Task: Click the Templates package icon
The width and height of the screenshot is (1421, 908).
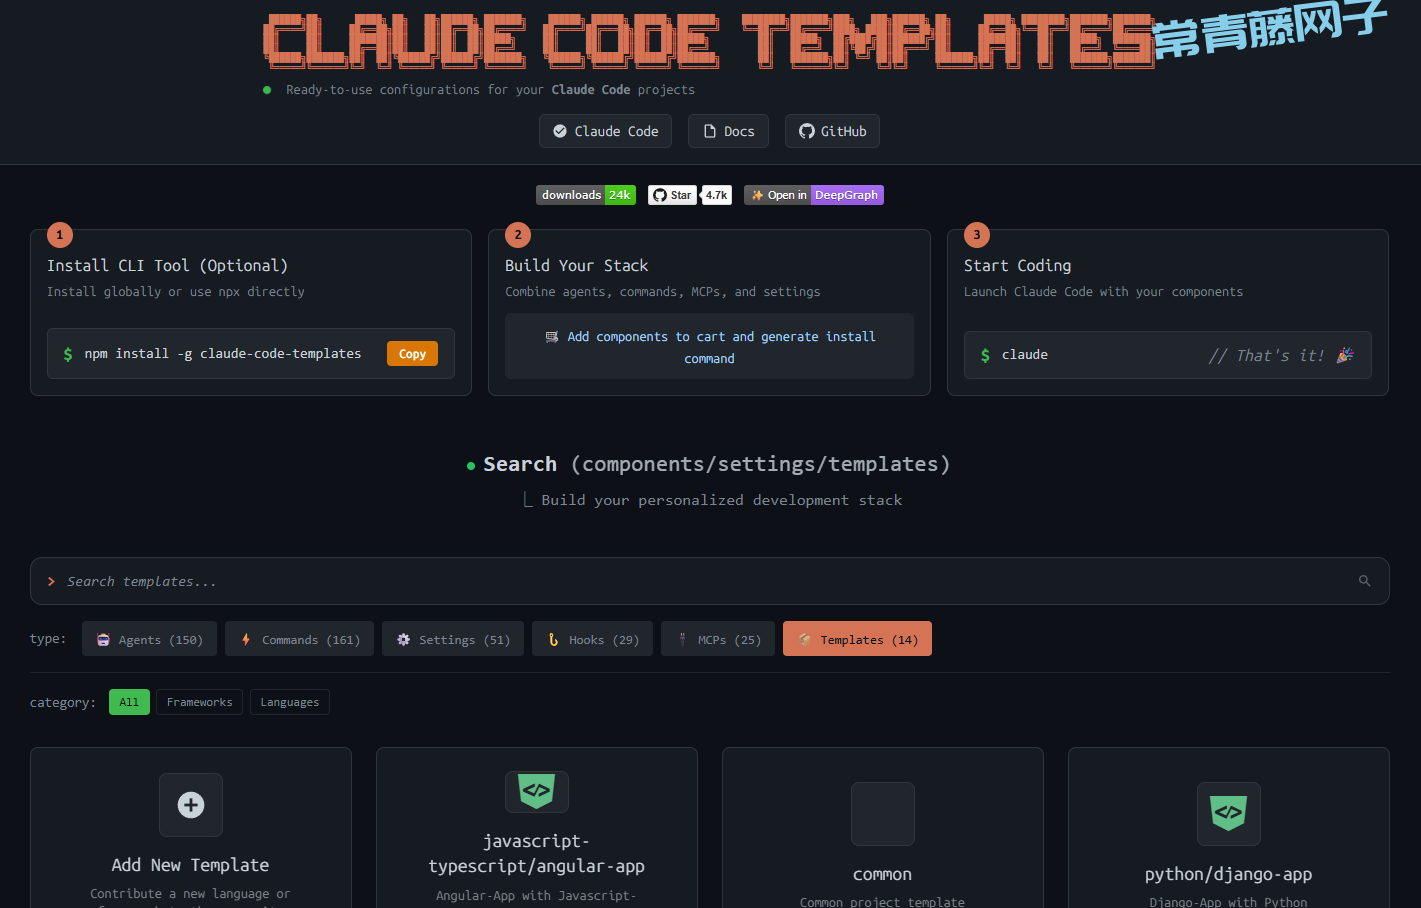Action: click(x=804, y=639)
